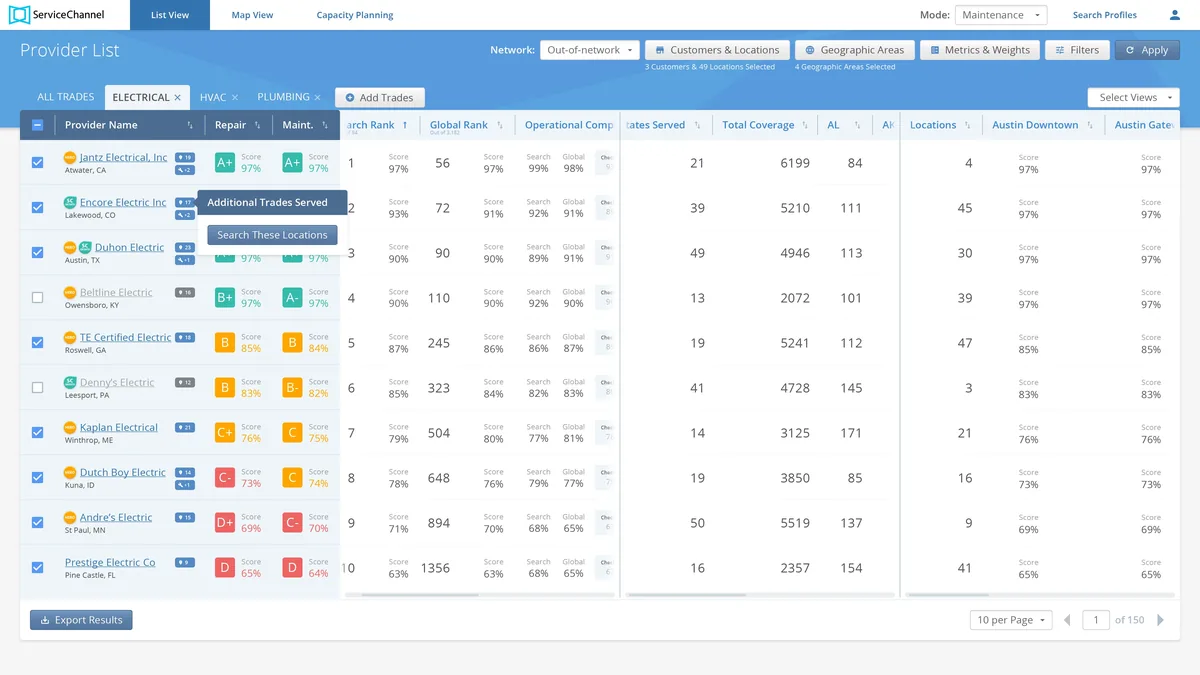Click the location count badge for Dutch Boy Electric
1200x675 pixels.
(x=185, y=473)
